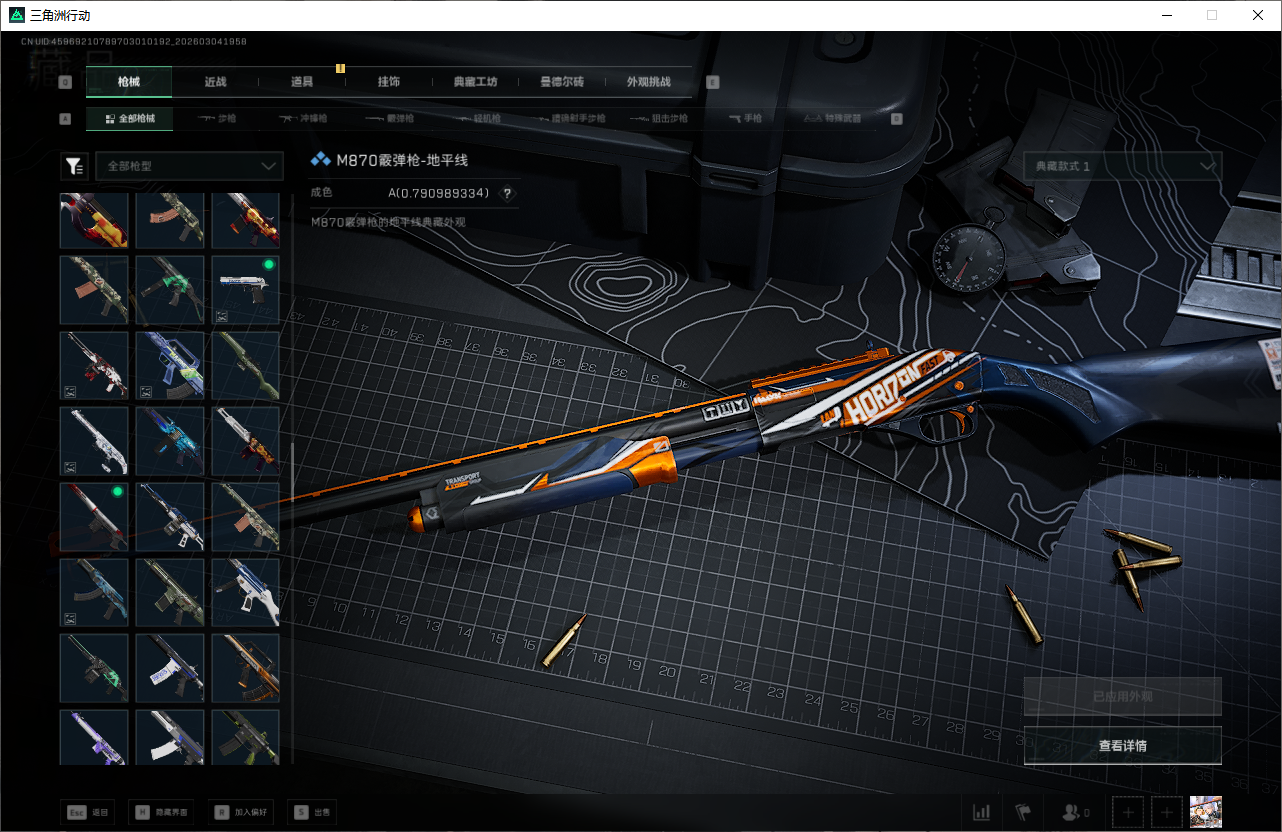Open the 典藏工坊 workshop tab
This screenshot has width=1282, height=832.
tap(475, 82)
